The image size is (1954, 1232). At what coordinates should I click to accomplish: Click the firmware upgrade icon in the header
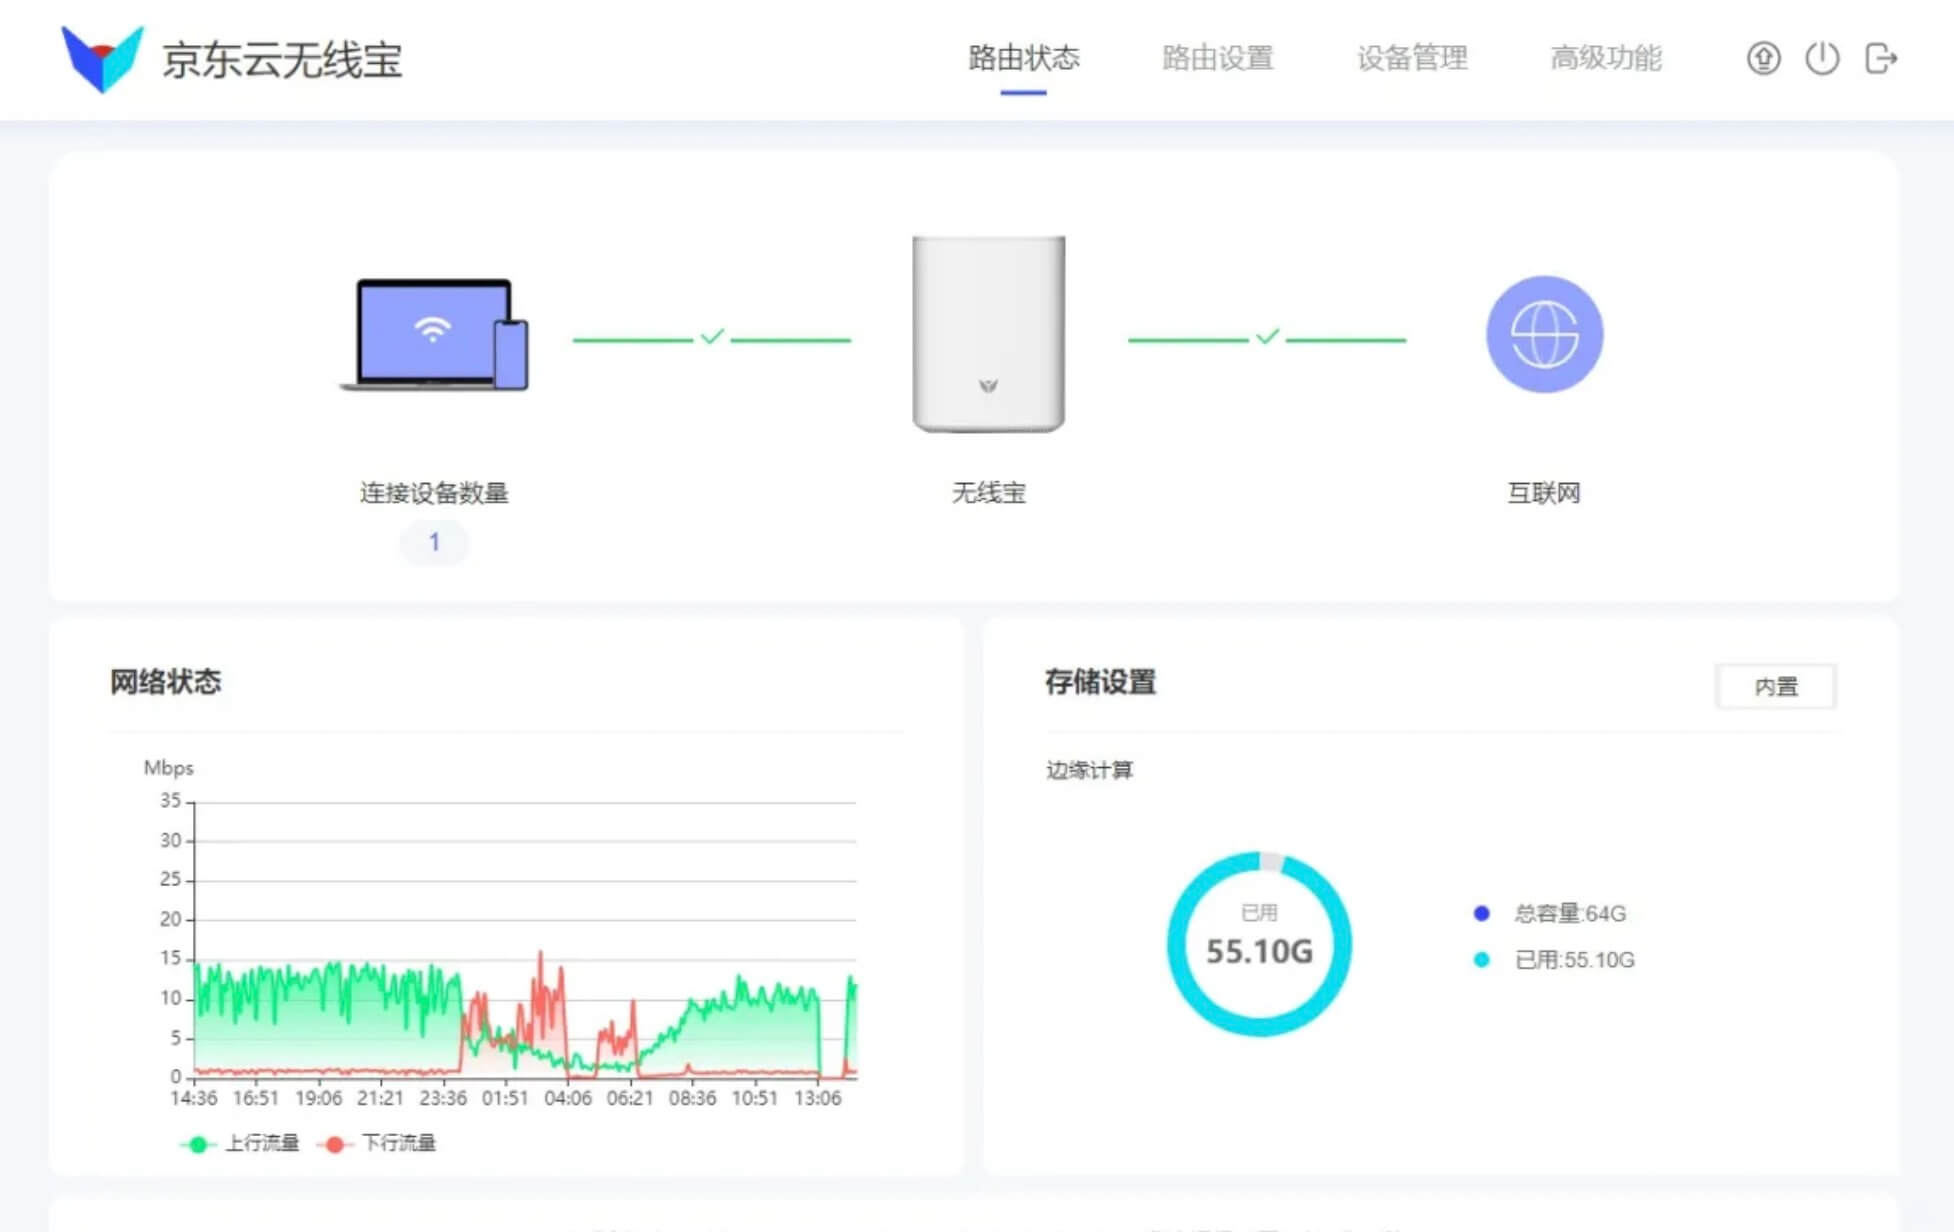pyautogui.click(x=1764, y=59)
